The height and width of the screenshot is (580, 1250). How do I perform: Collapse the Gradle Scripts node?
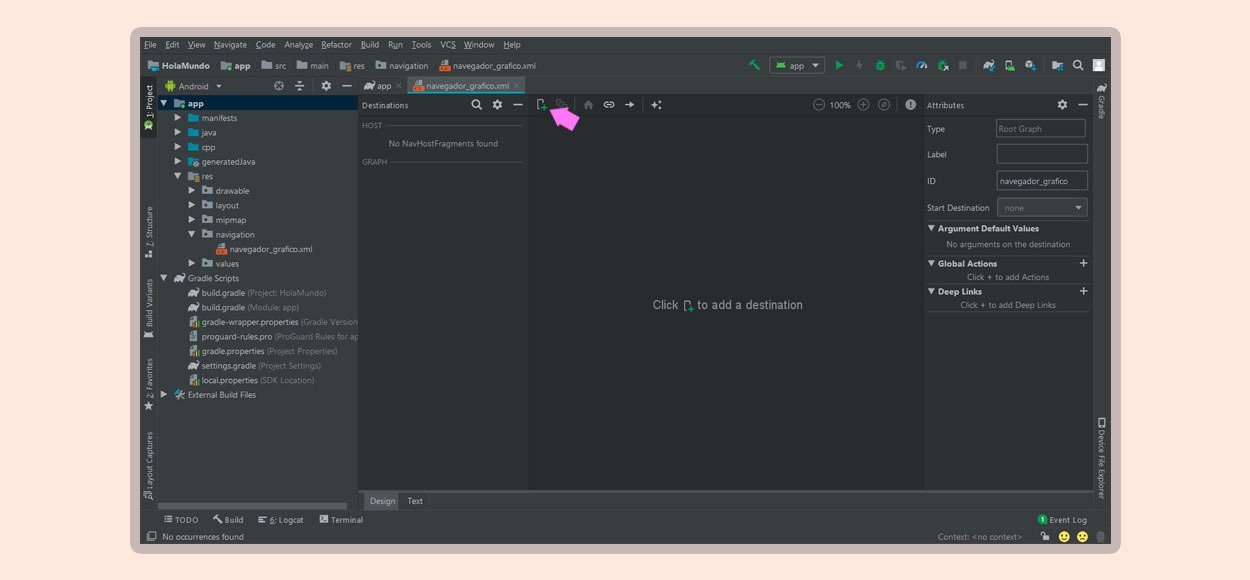(x=164, y=278)
